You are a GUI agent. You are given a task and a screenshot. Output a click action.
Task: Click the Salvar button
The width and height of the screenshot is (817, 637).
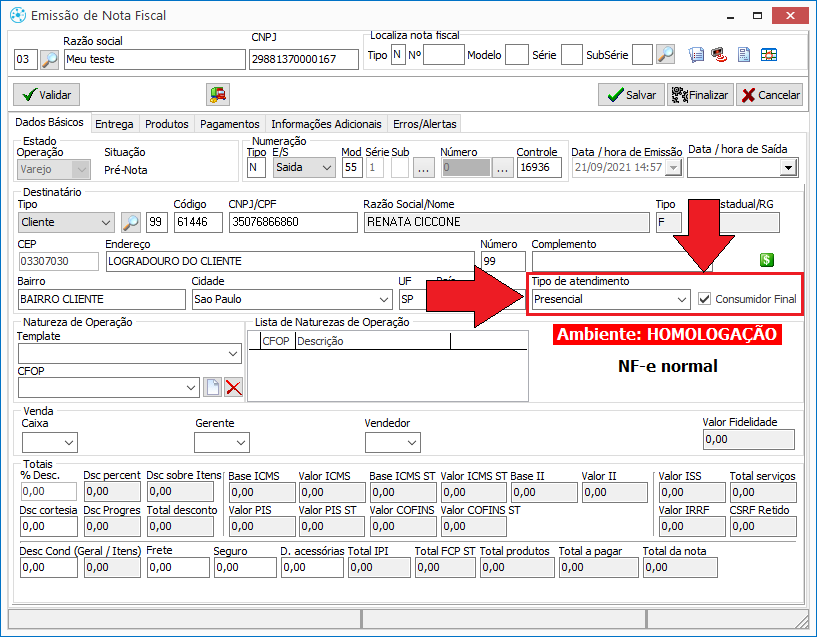coord(631,95)
